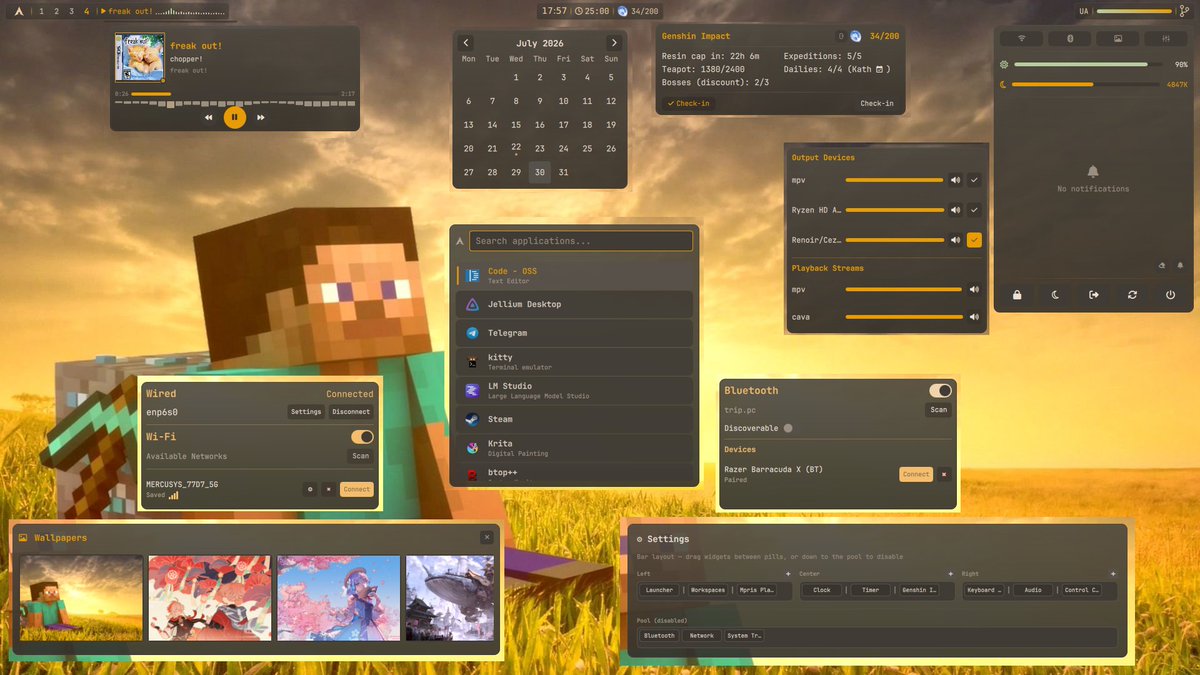Seek in the media player progress bar
This screenshot has width=1200, height=675.
click(x=234, y=94)
